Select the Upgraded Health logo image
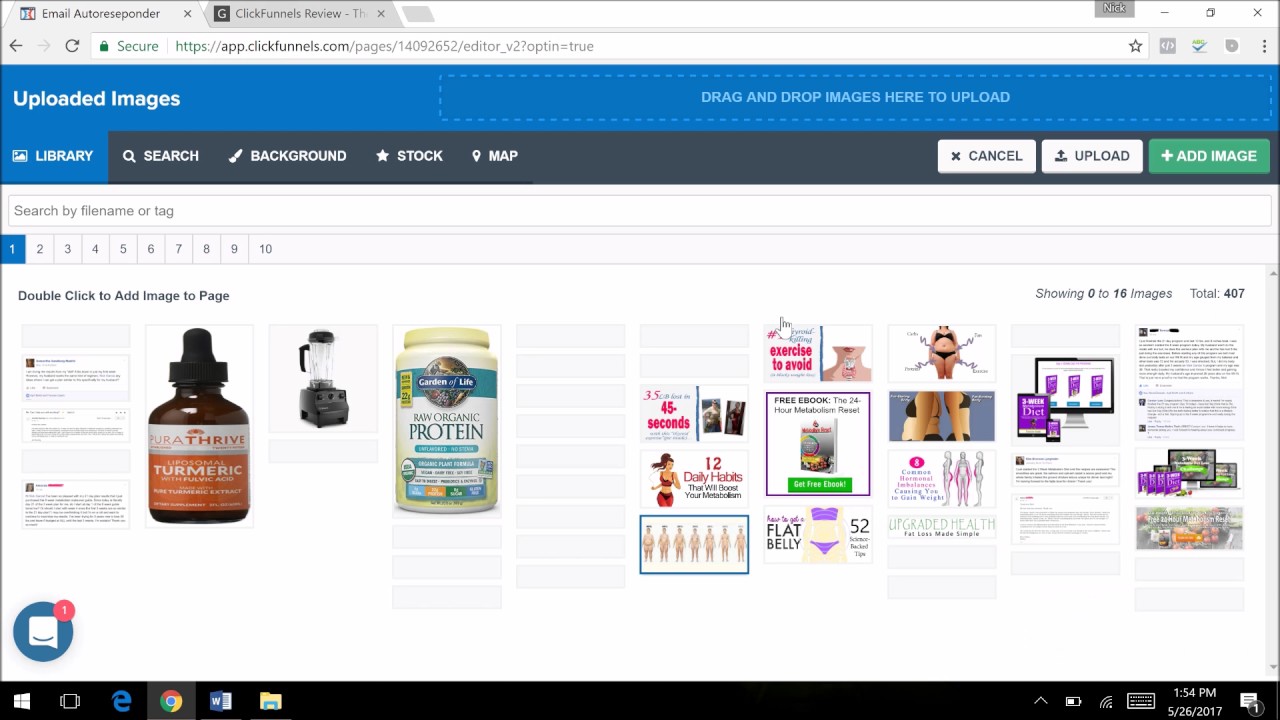1280x720 pixels. tap(942, 527)
